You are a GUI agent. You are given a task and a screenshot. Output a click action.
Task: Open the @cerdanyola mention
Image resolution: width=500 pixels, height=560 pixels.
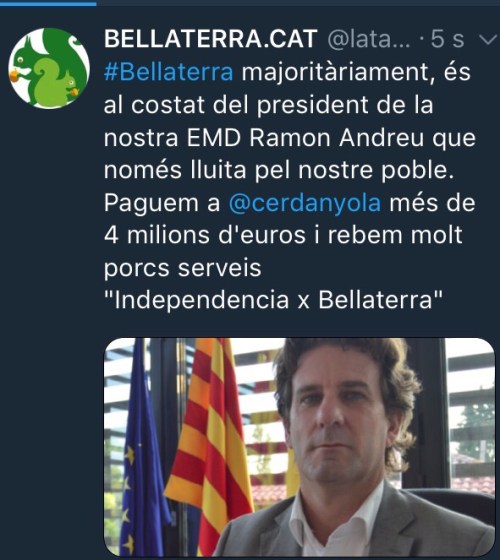coord(305,203)
